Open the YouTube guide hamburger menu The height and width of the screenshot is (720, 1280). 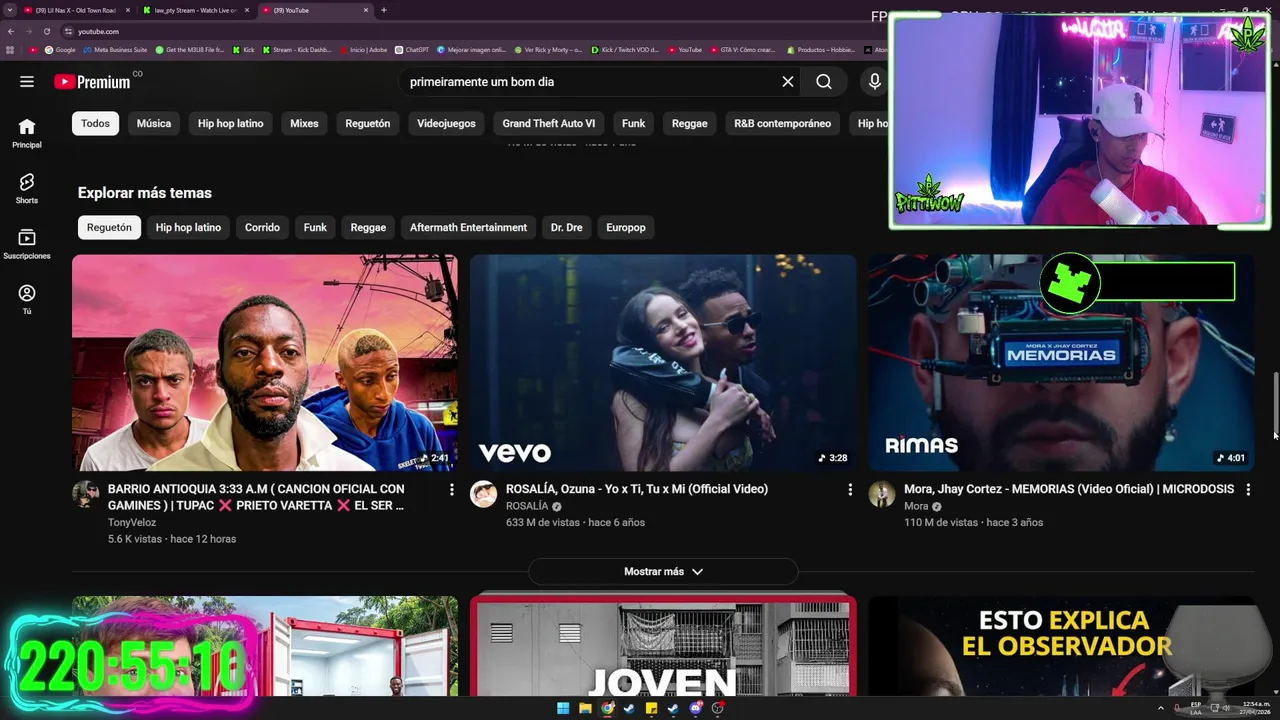click(x=27, y=82)
